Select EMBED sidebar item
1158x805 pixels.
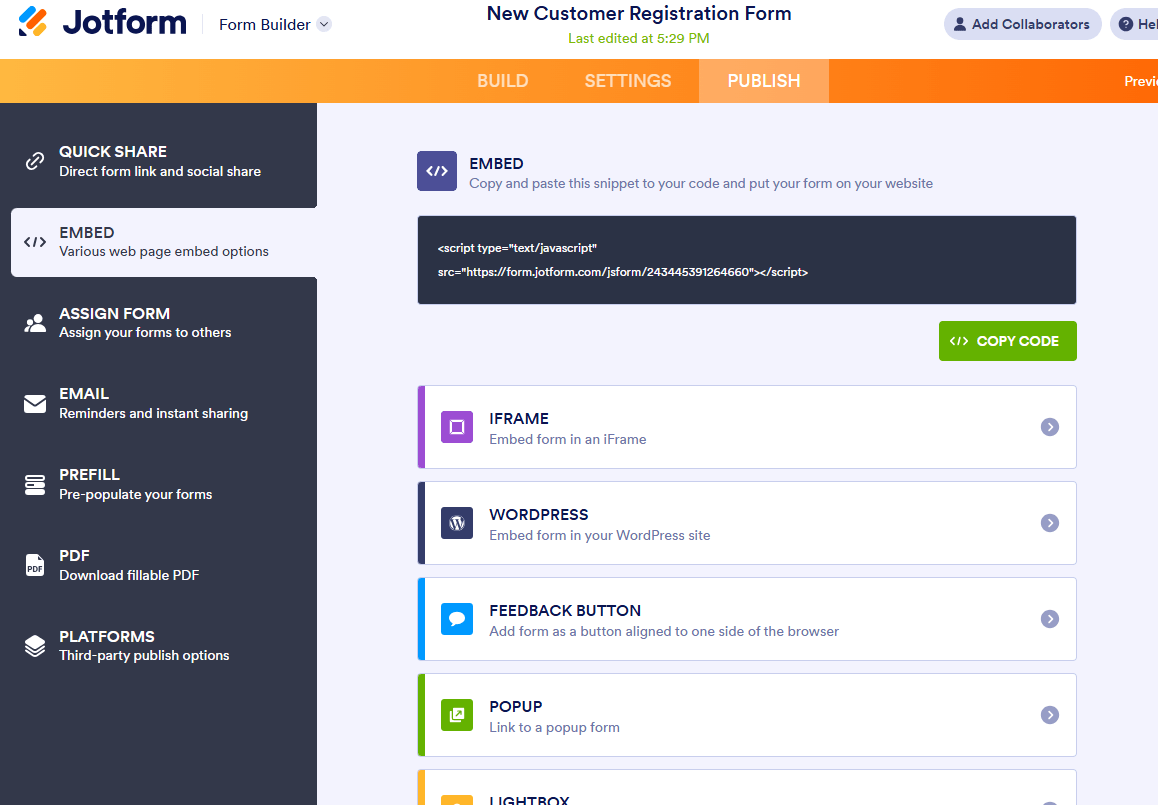point(163,242)
